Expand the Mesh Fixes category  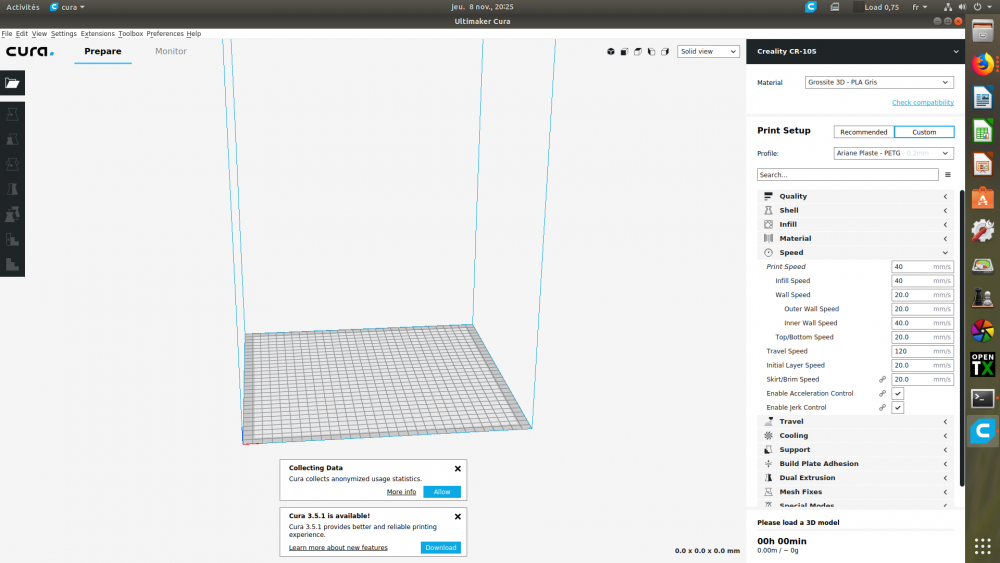click(855, 492)
